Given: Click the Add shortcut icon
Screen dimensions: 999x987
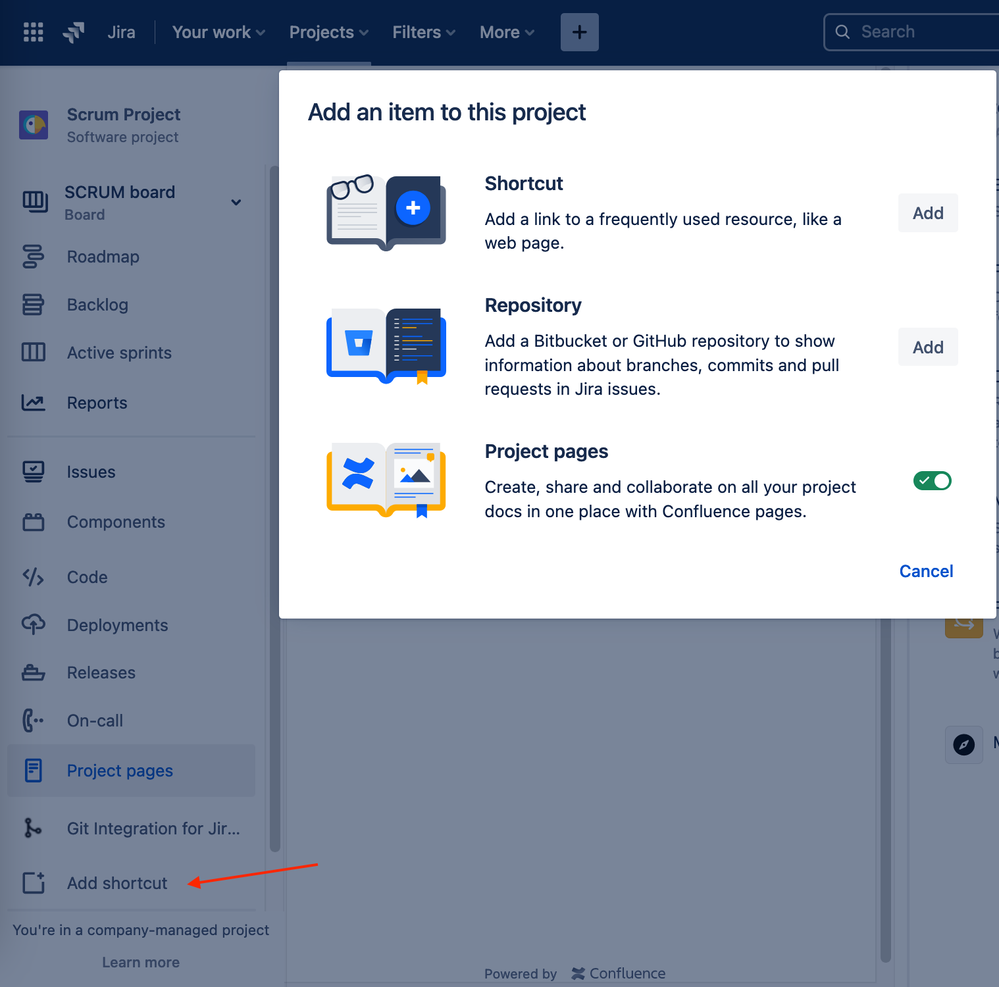Looking at the screenshot, I should 33,883.
